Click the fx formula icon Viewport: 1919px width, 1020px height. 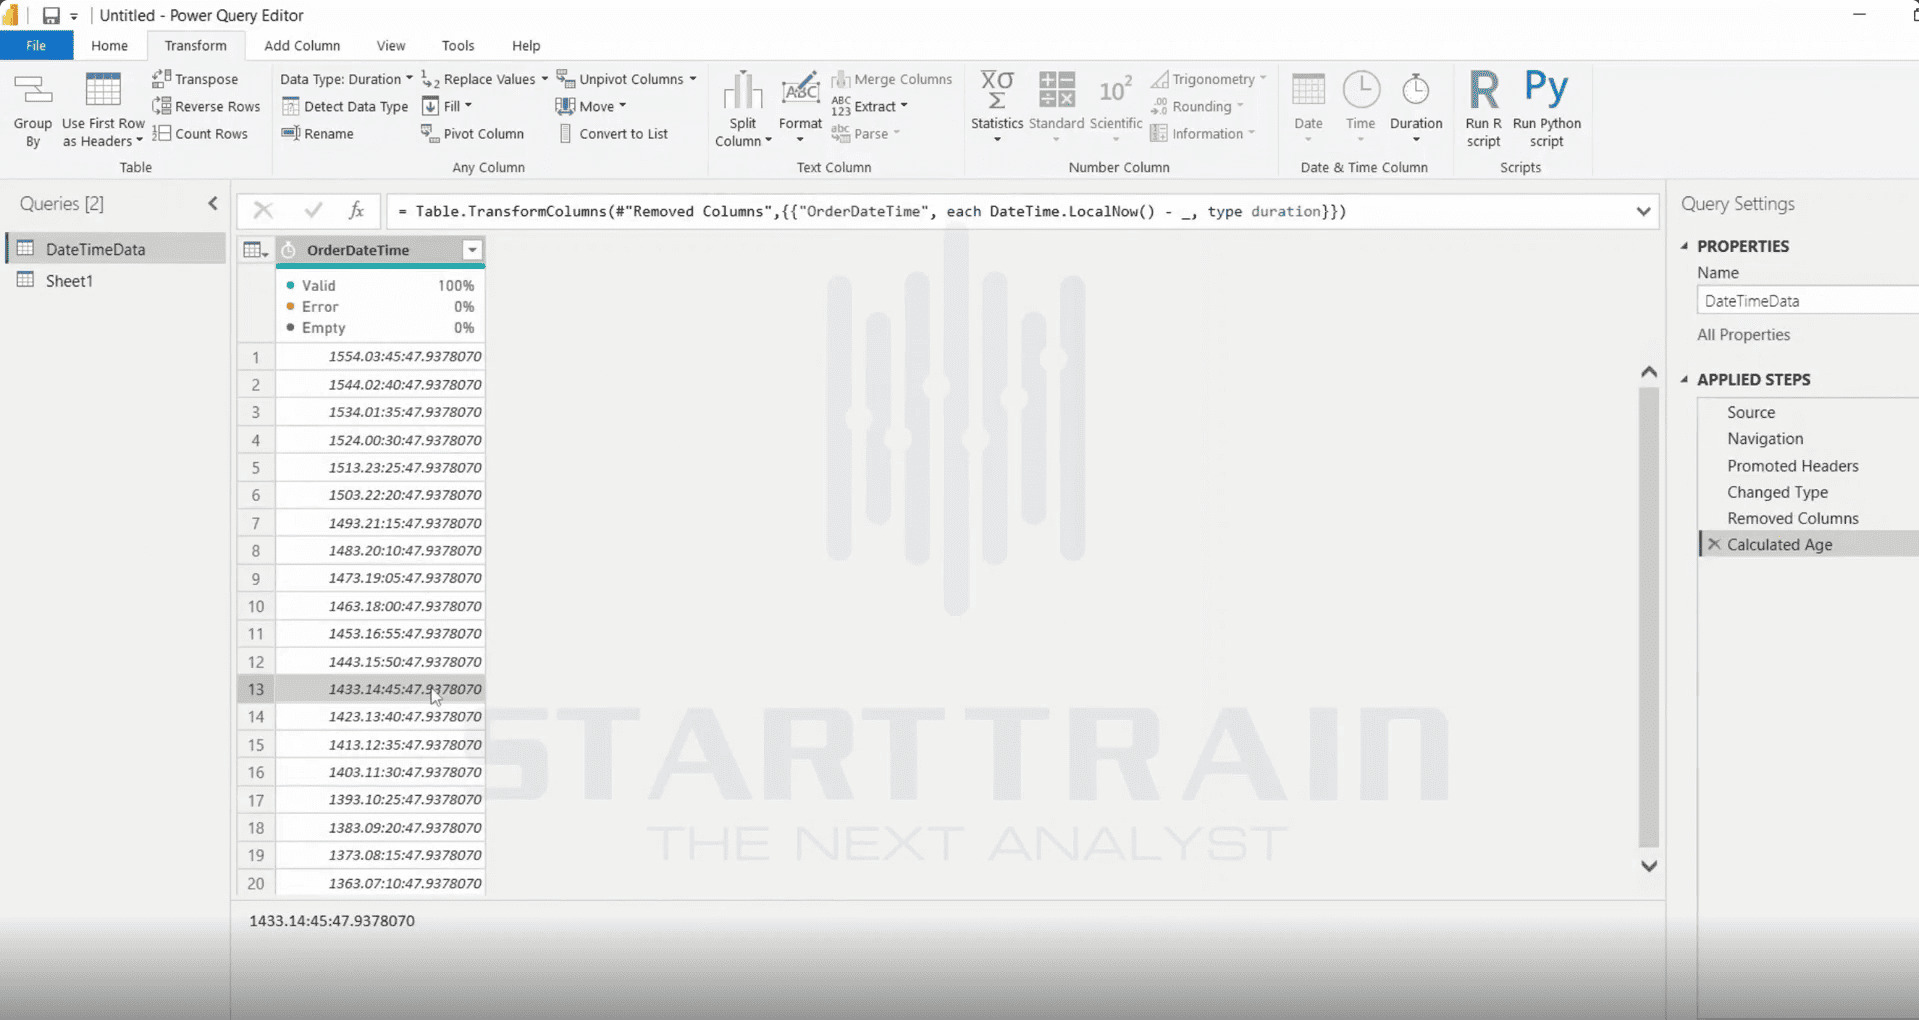point(356,210)
